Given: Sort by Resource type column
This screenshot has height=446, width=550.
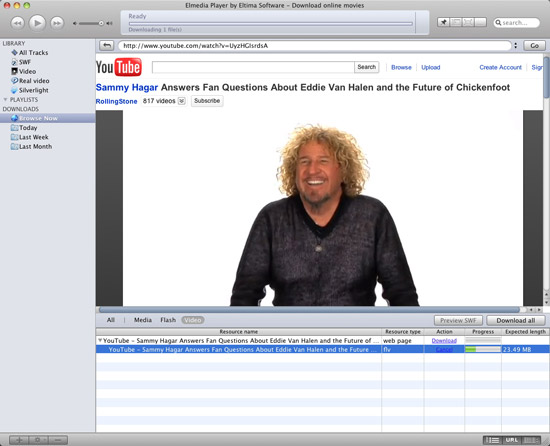Looking at the screenshot, I should tap(403, 332).
